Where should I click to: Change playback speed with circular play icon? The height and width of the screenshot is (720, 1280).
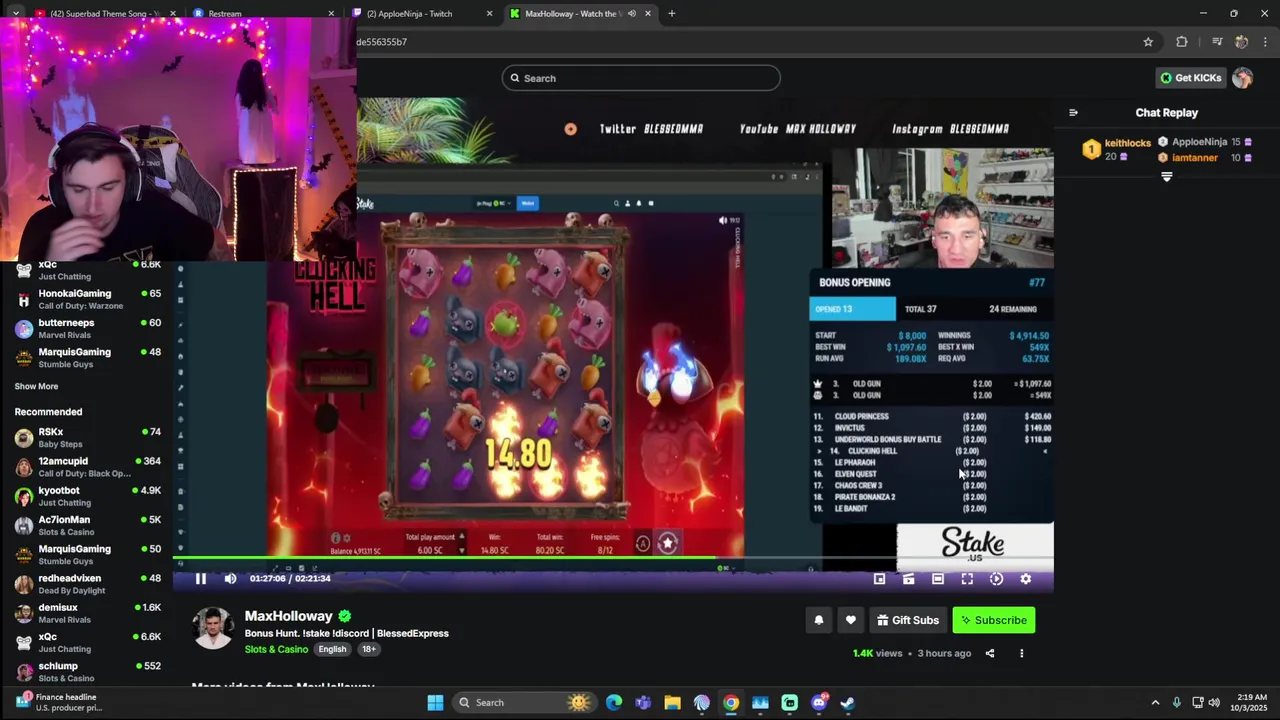pyautogui.click(x=996, y=579)
